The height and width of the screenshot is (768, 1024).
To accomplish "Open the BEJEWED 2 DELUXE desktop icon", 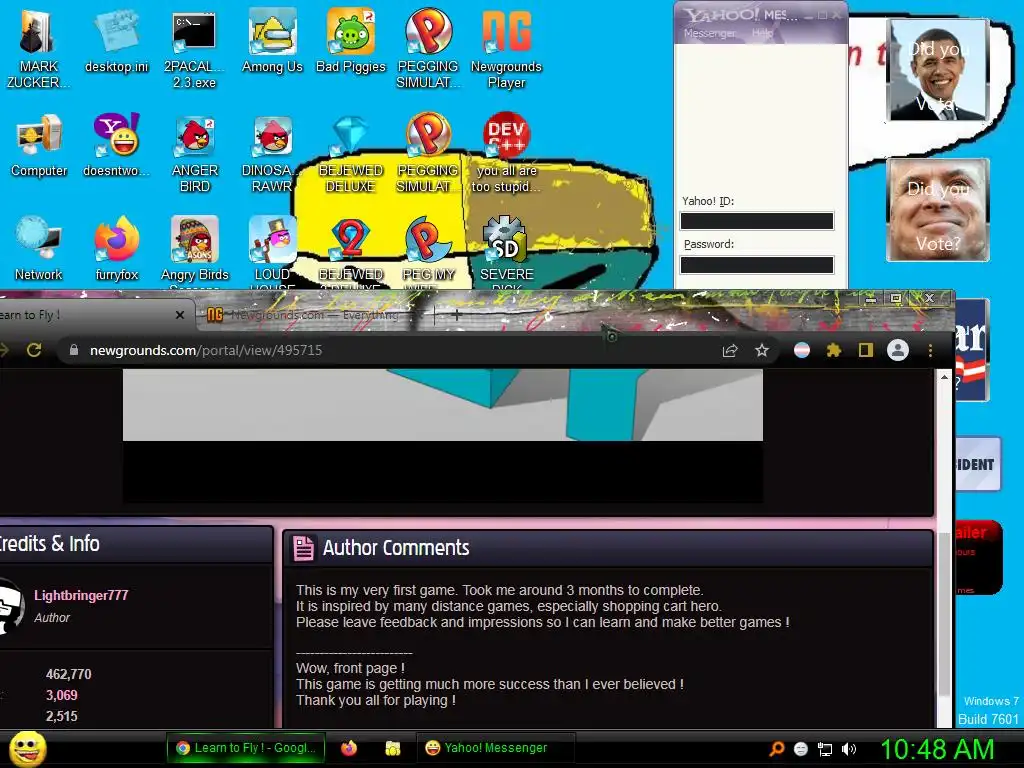I will tap(351, 251).
